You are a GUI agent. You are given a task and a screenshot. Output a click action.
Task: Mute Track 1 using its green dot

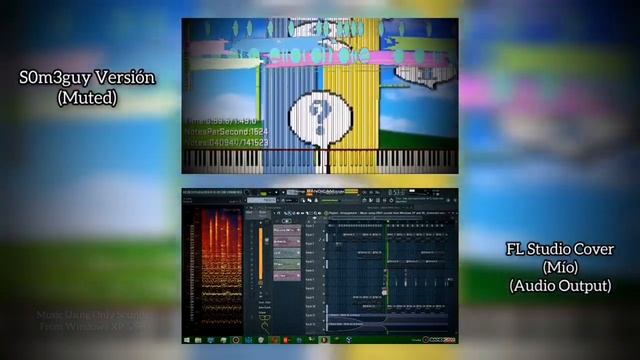pos(324,231)
